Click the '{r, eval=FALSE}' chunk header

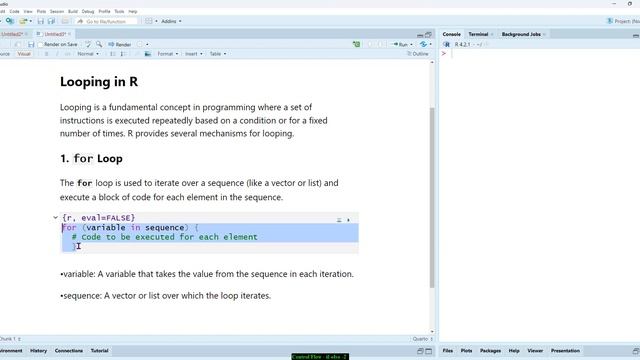[x=98, y=218]
